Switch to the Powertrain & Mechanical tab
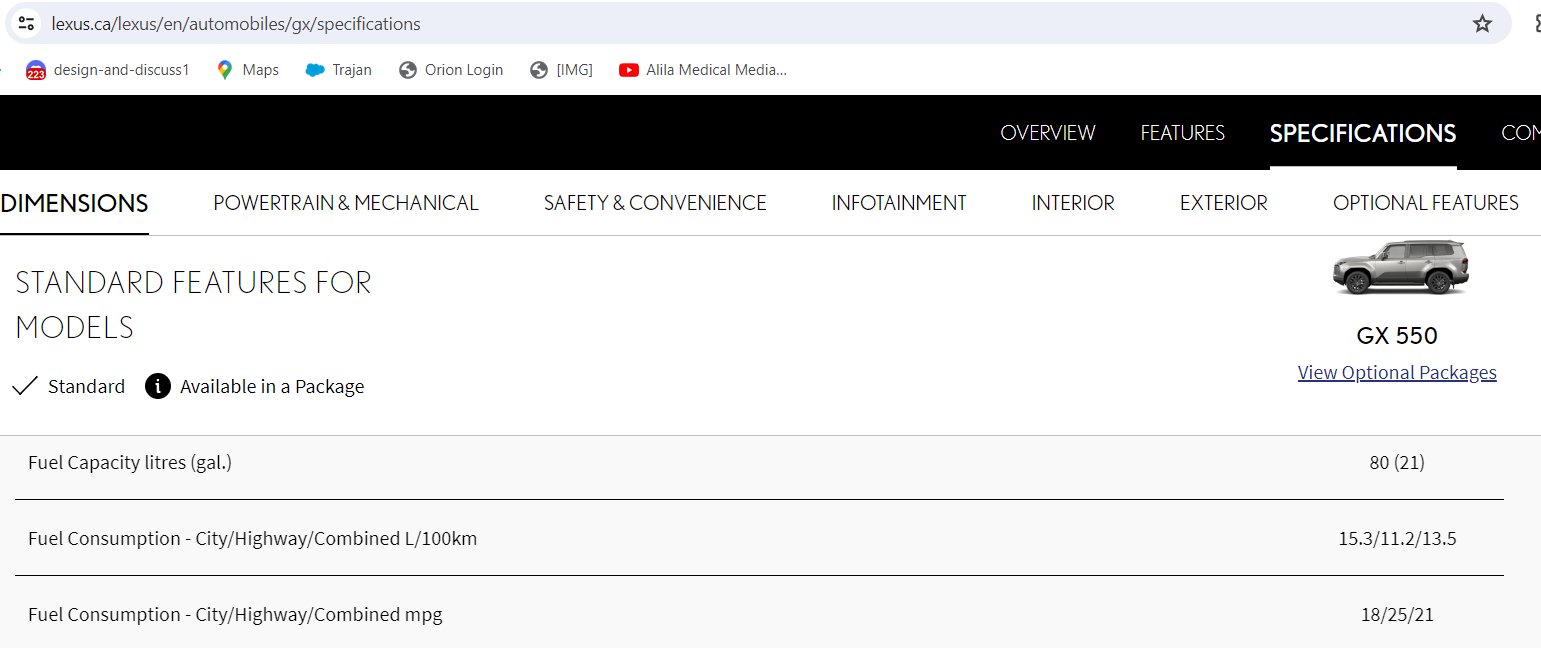Image resolution: width=1541 pixels, height=648 pixels. pyautogui.click(x=346, y=203)
